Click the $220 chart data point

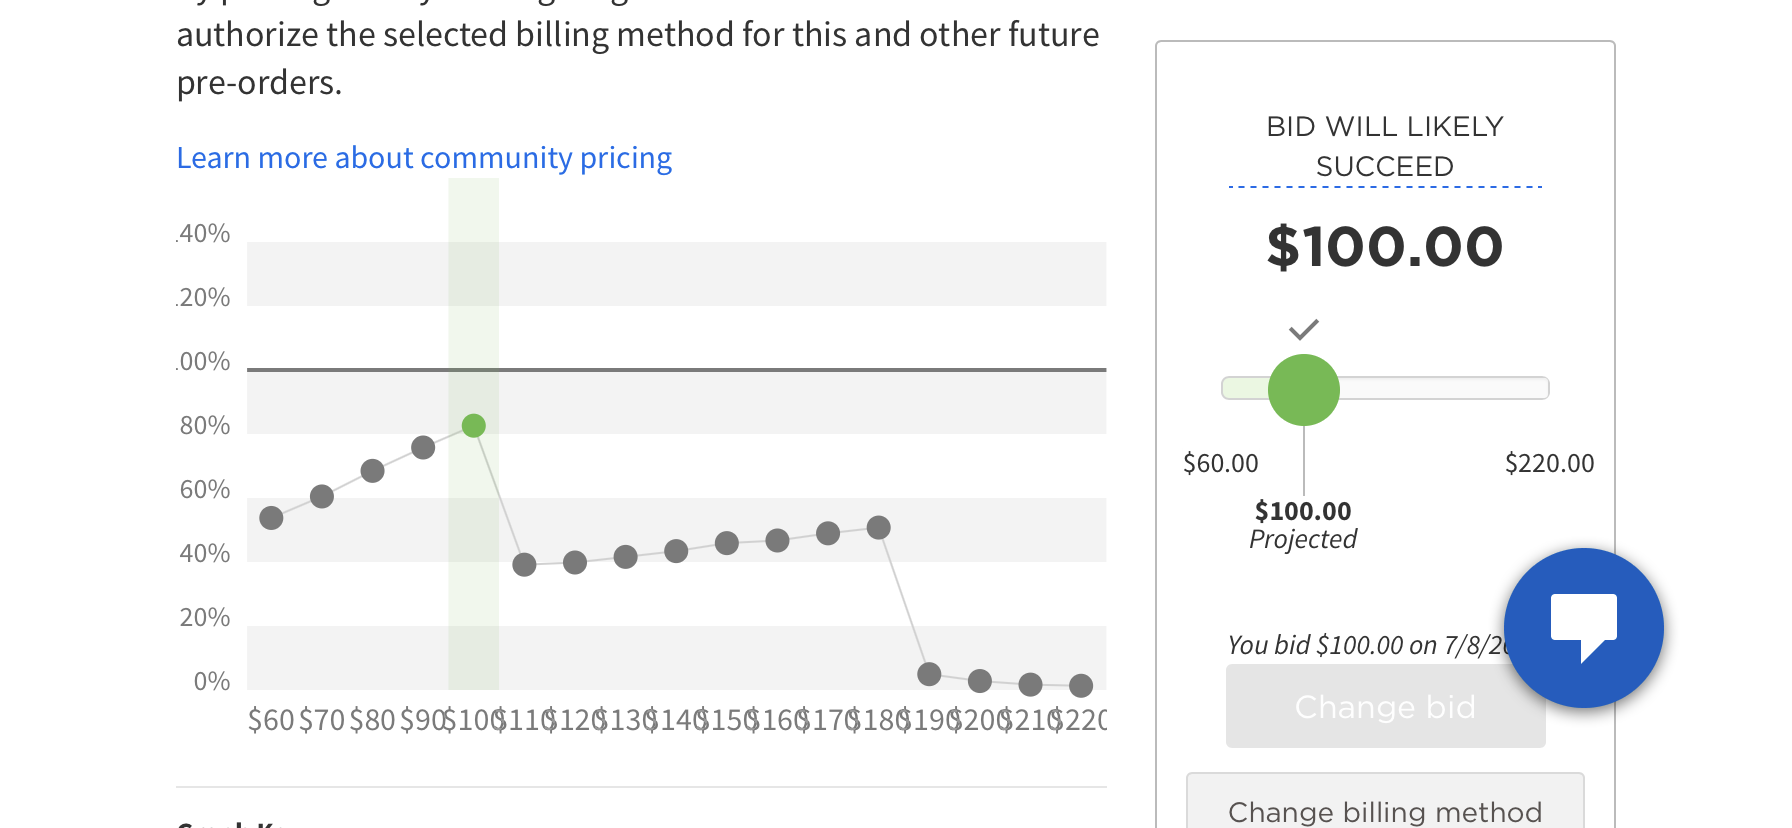1081,685
